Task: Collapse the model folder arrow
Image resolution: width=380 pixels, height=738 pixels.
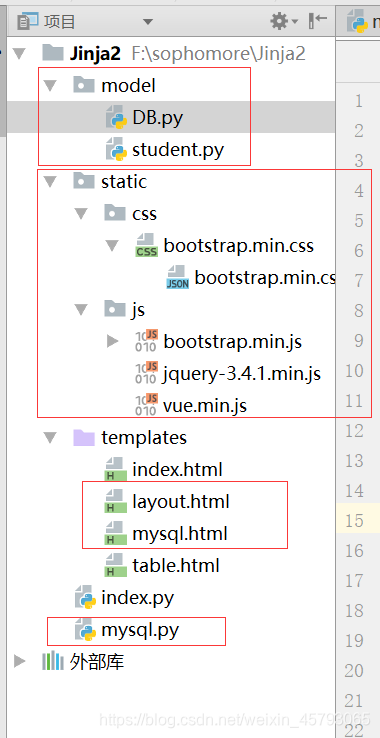Action: tap(50, 86)
